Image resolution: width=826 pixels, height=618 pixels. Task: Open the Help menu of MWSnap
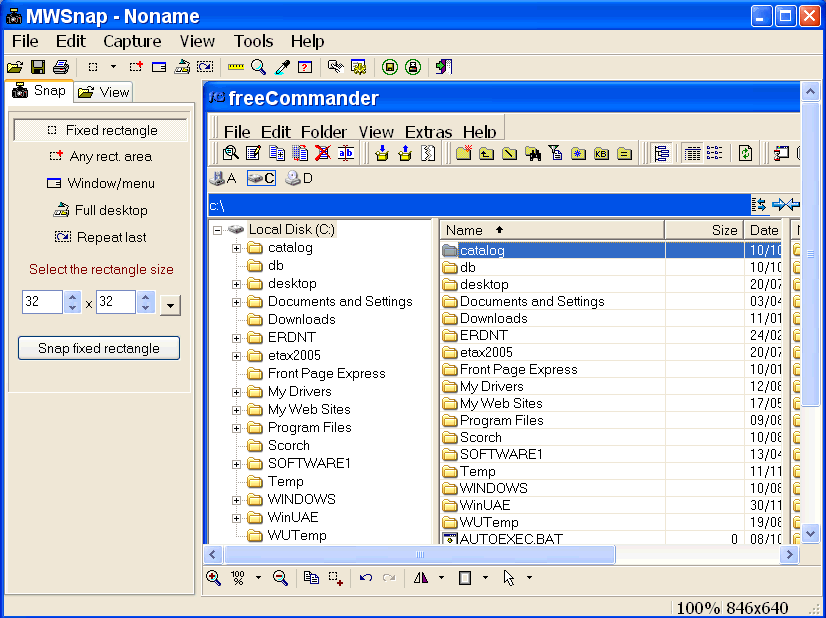point(307,41)
